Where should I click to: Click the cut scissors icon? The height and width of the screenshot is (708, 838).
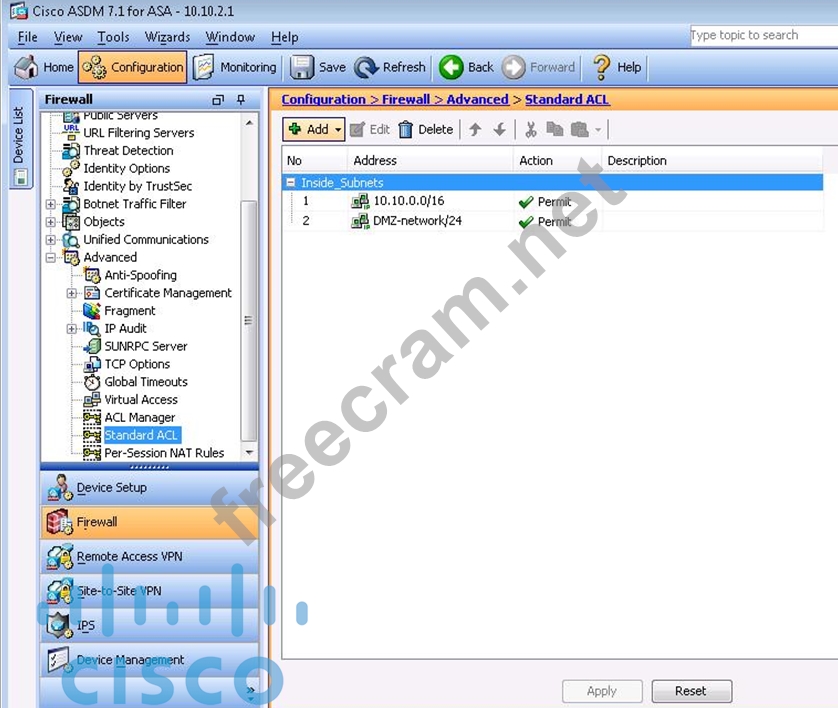(x=530, y=129)
